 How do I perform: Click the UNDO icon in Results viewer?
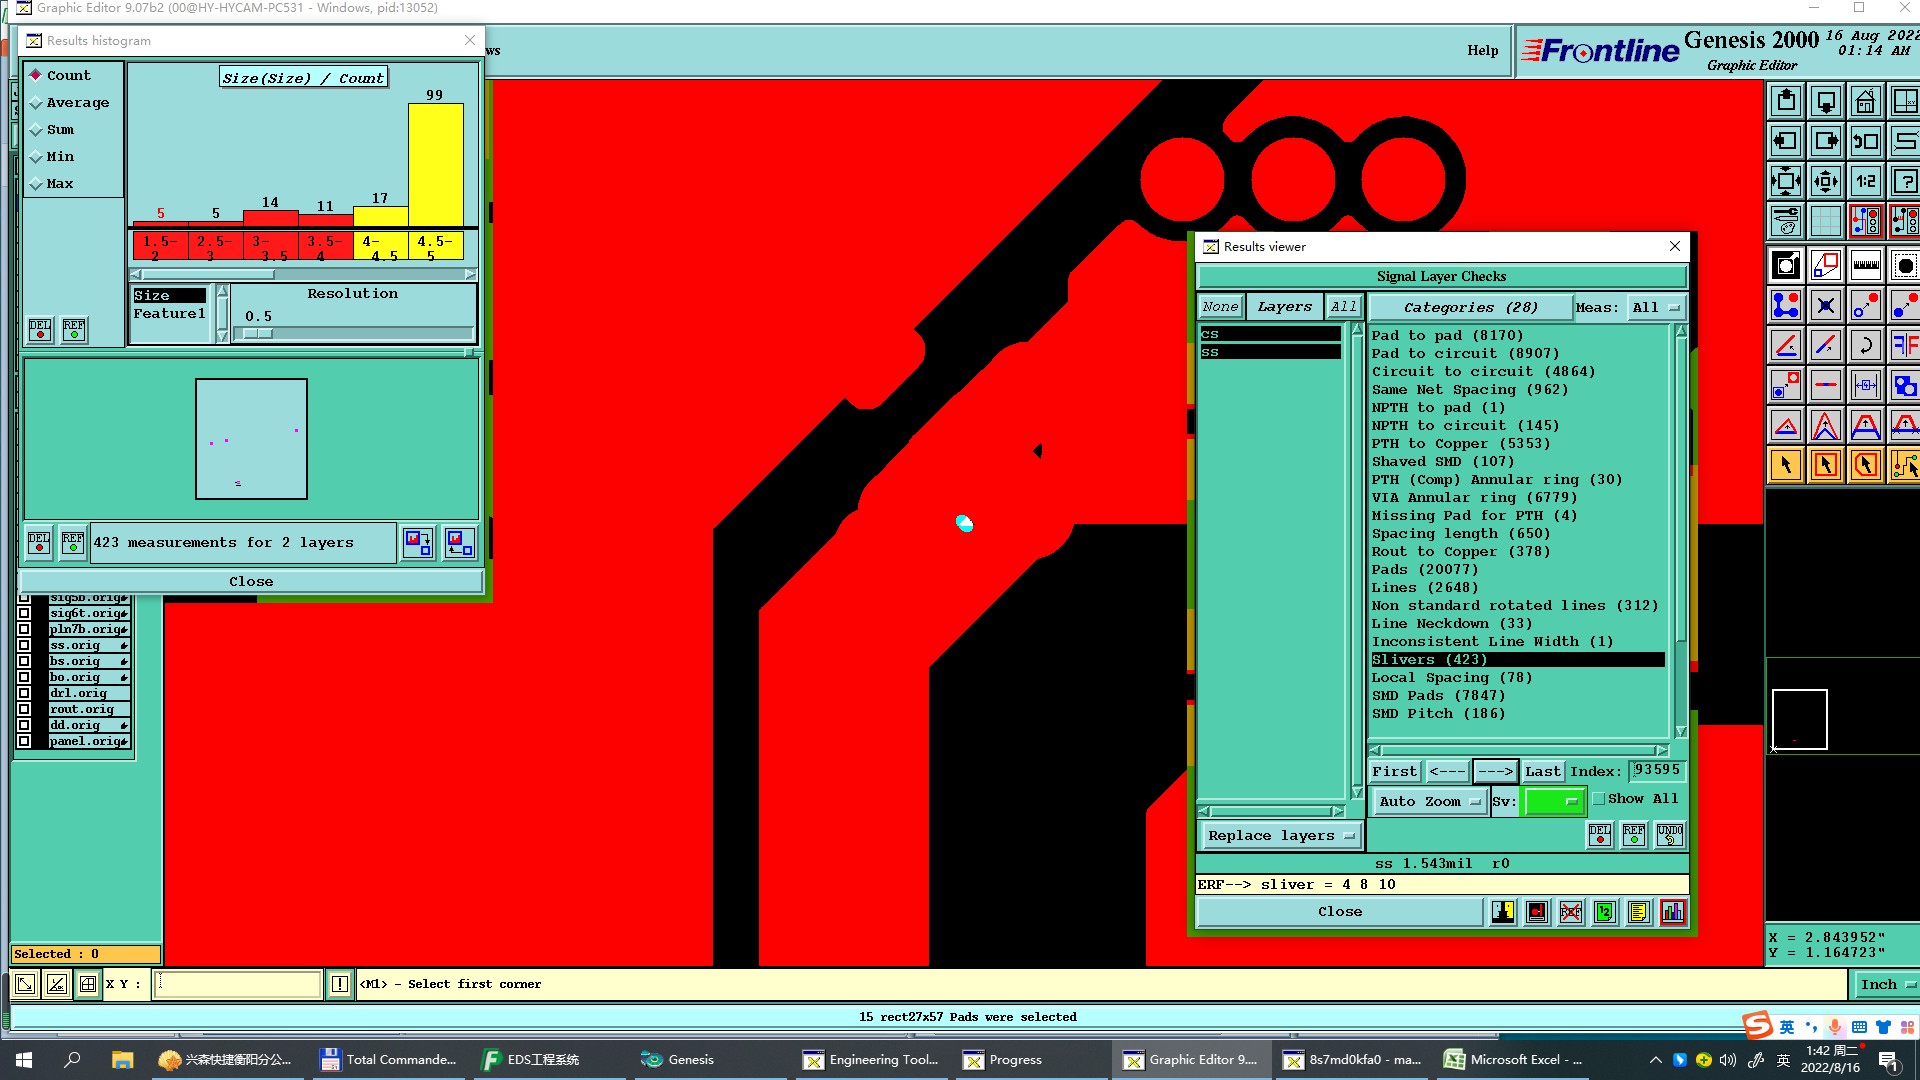[x=1669, y=835]
